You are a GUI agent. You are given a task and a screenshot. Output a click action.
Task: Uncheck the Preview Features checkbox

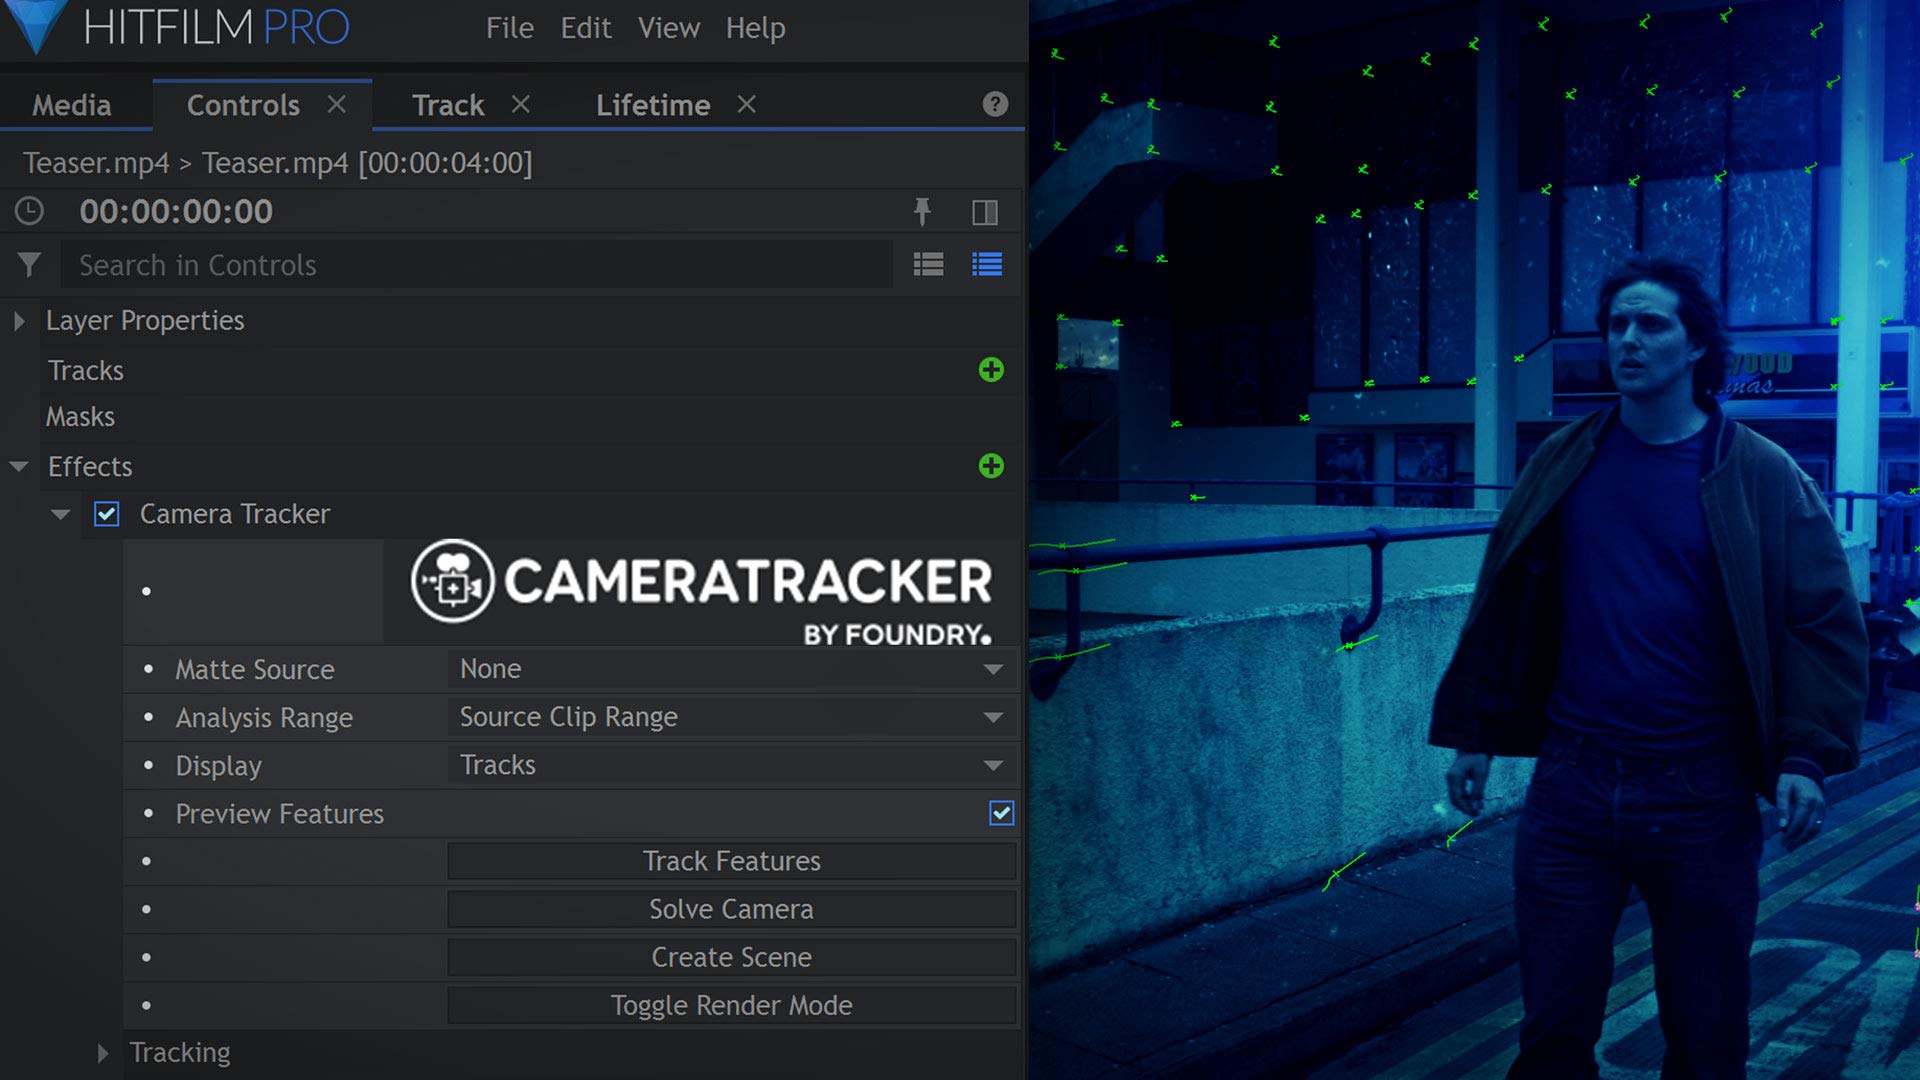pos(1001,813)
